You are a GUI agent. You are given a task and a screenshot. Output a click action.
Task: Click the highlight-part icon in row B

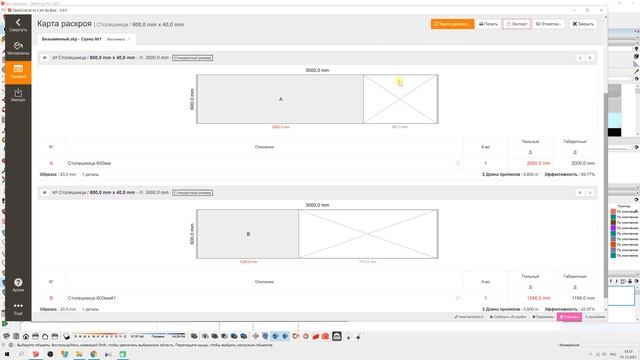pos(458,298)
